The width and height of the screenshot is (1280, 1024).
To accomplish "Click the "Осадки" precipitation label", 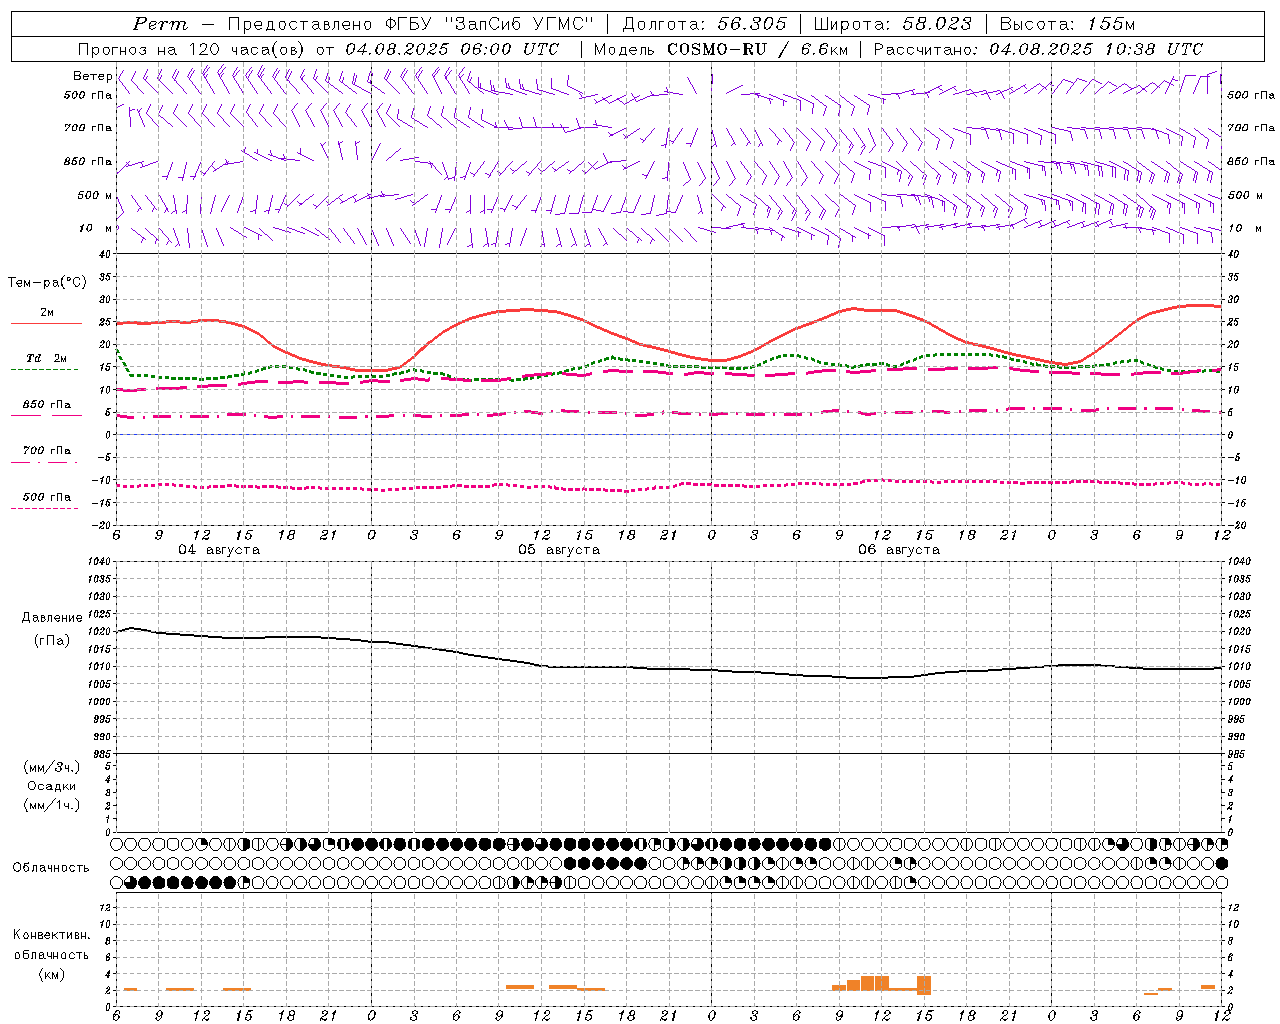I will pyautogui.click(x=52, y=786).
